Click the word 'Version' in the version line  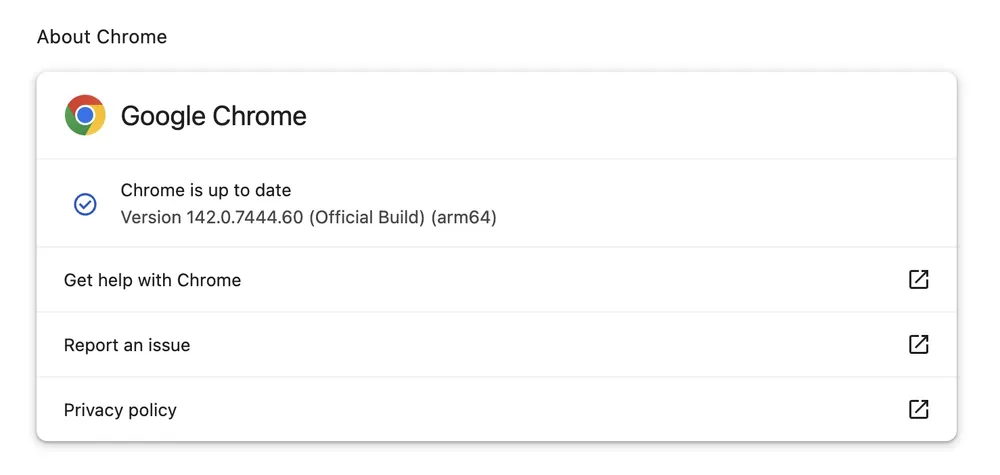click(x=151, y=217)
